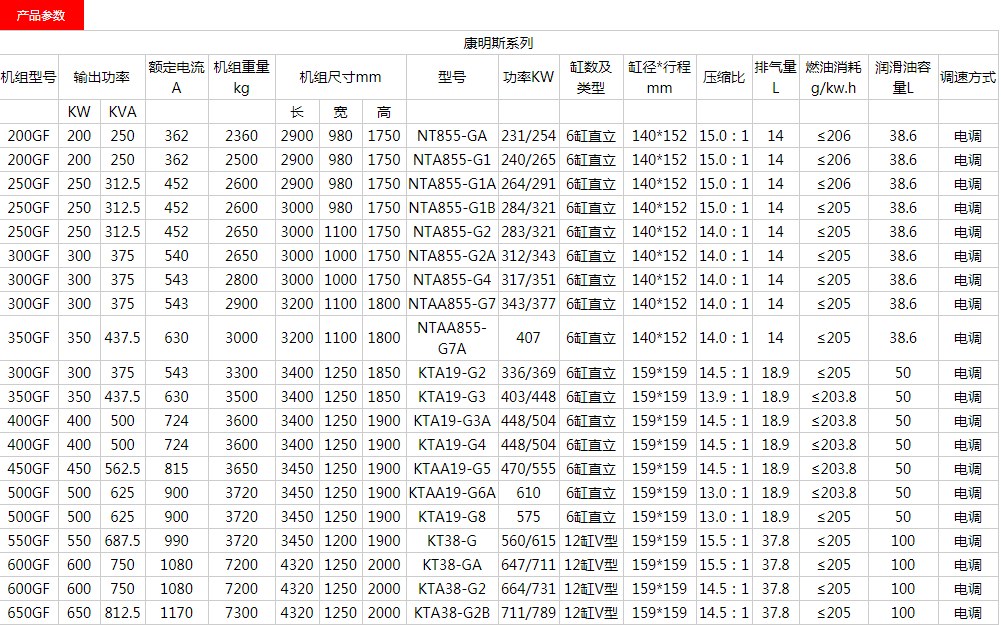The width and height of the screenshot is (1001, 625).
Task: Select engine model KTA38-G2B
Action: click(452, 613)
